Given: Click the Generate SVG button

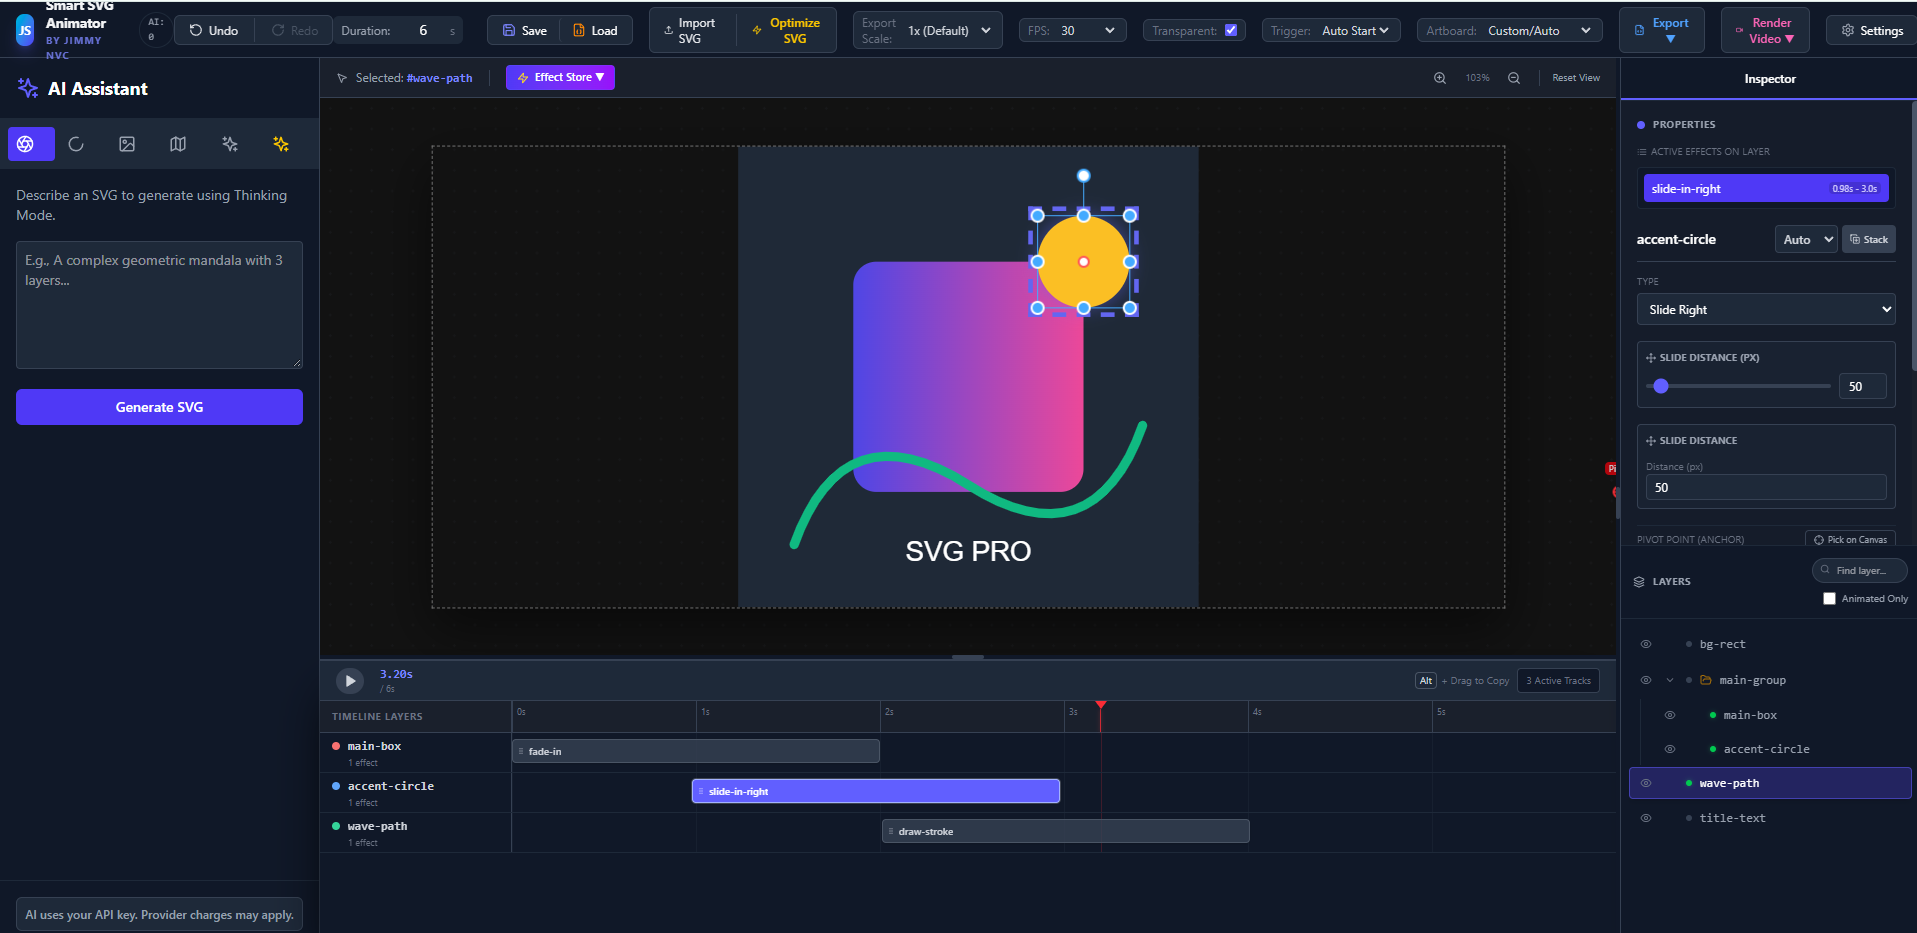Looking at the screenshot, I should (x=159, y=407).
